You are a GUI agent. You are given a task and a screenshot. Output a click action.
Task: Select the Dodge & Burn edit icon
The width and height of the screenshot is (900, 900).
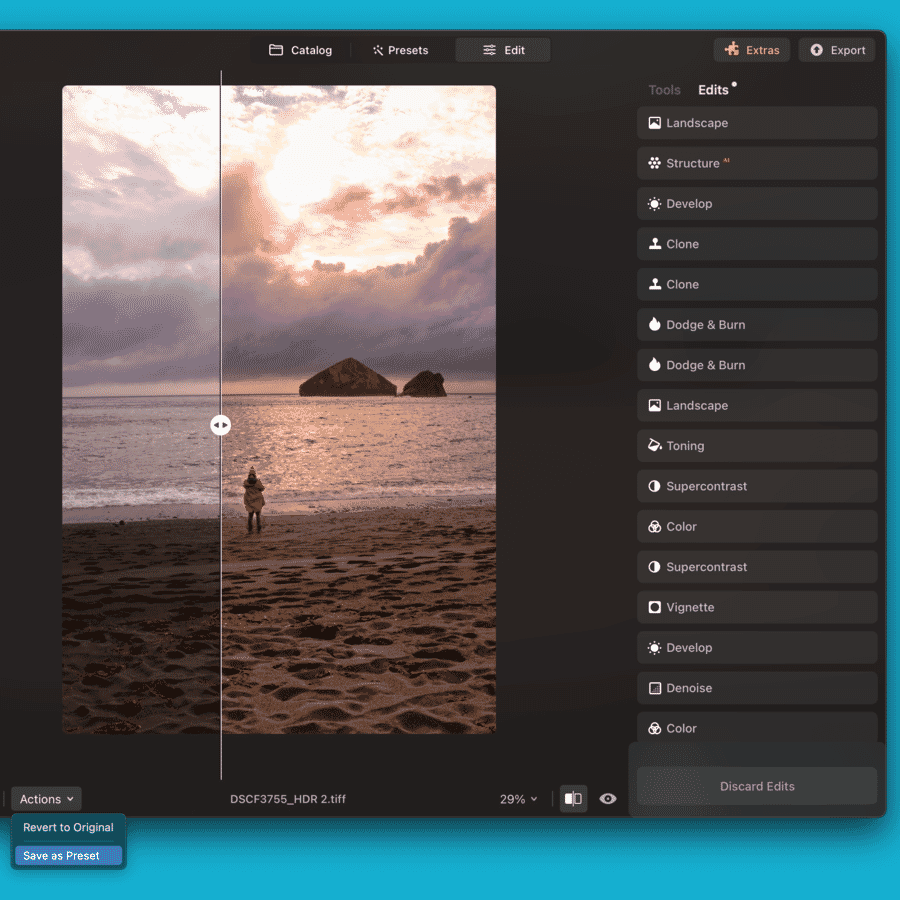[655, 324]
